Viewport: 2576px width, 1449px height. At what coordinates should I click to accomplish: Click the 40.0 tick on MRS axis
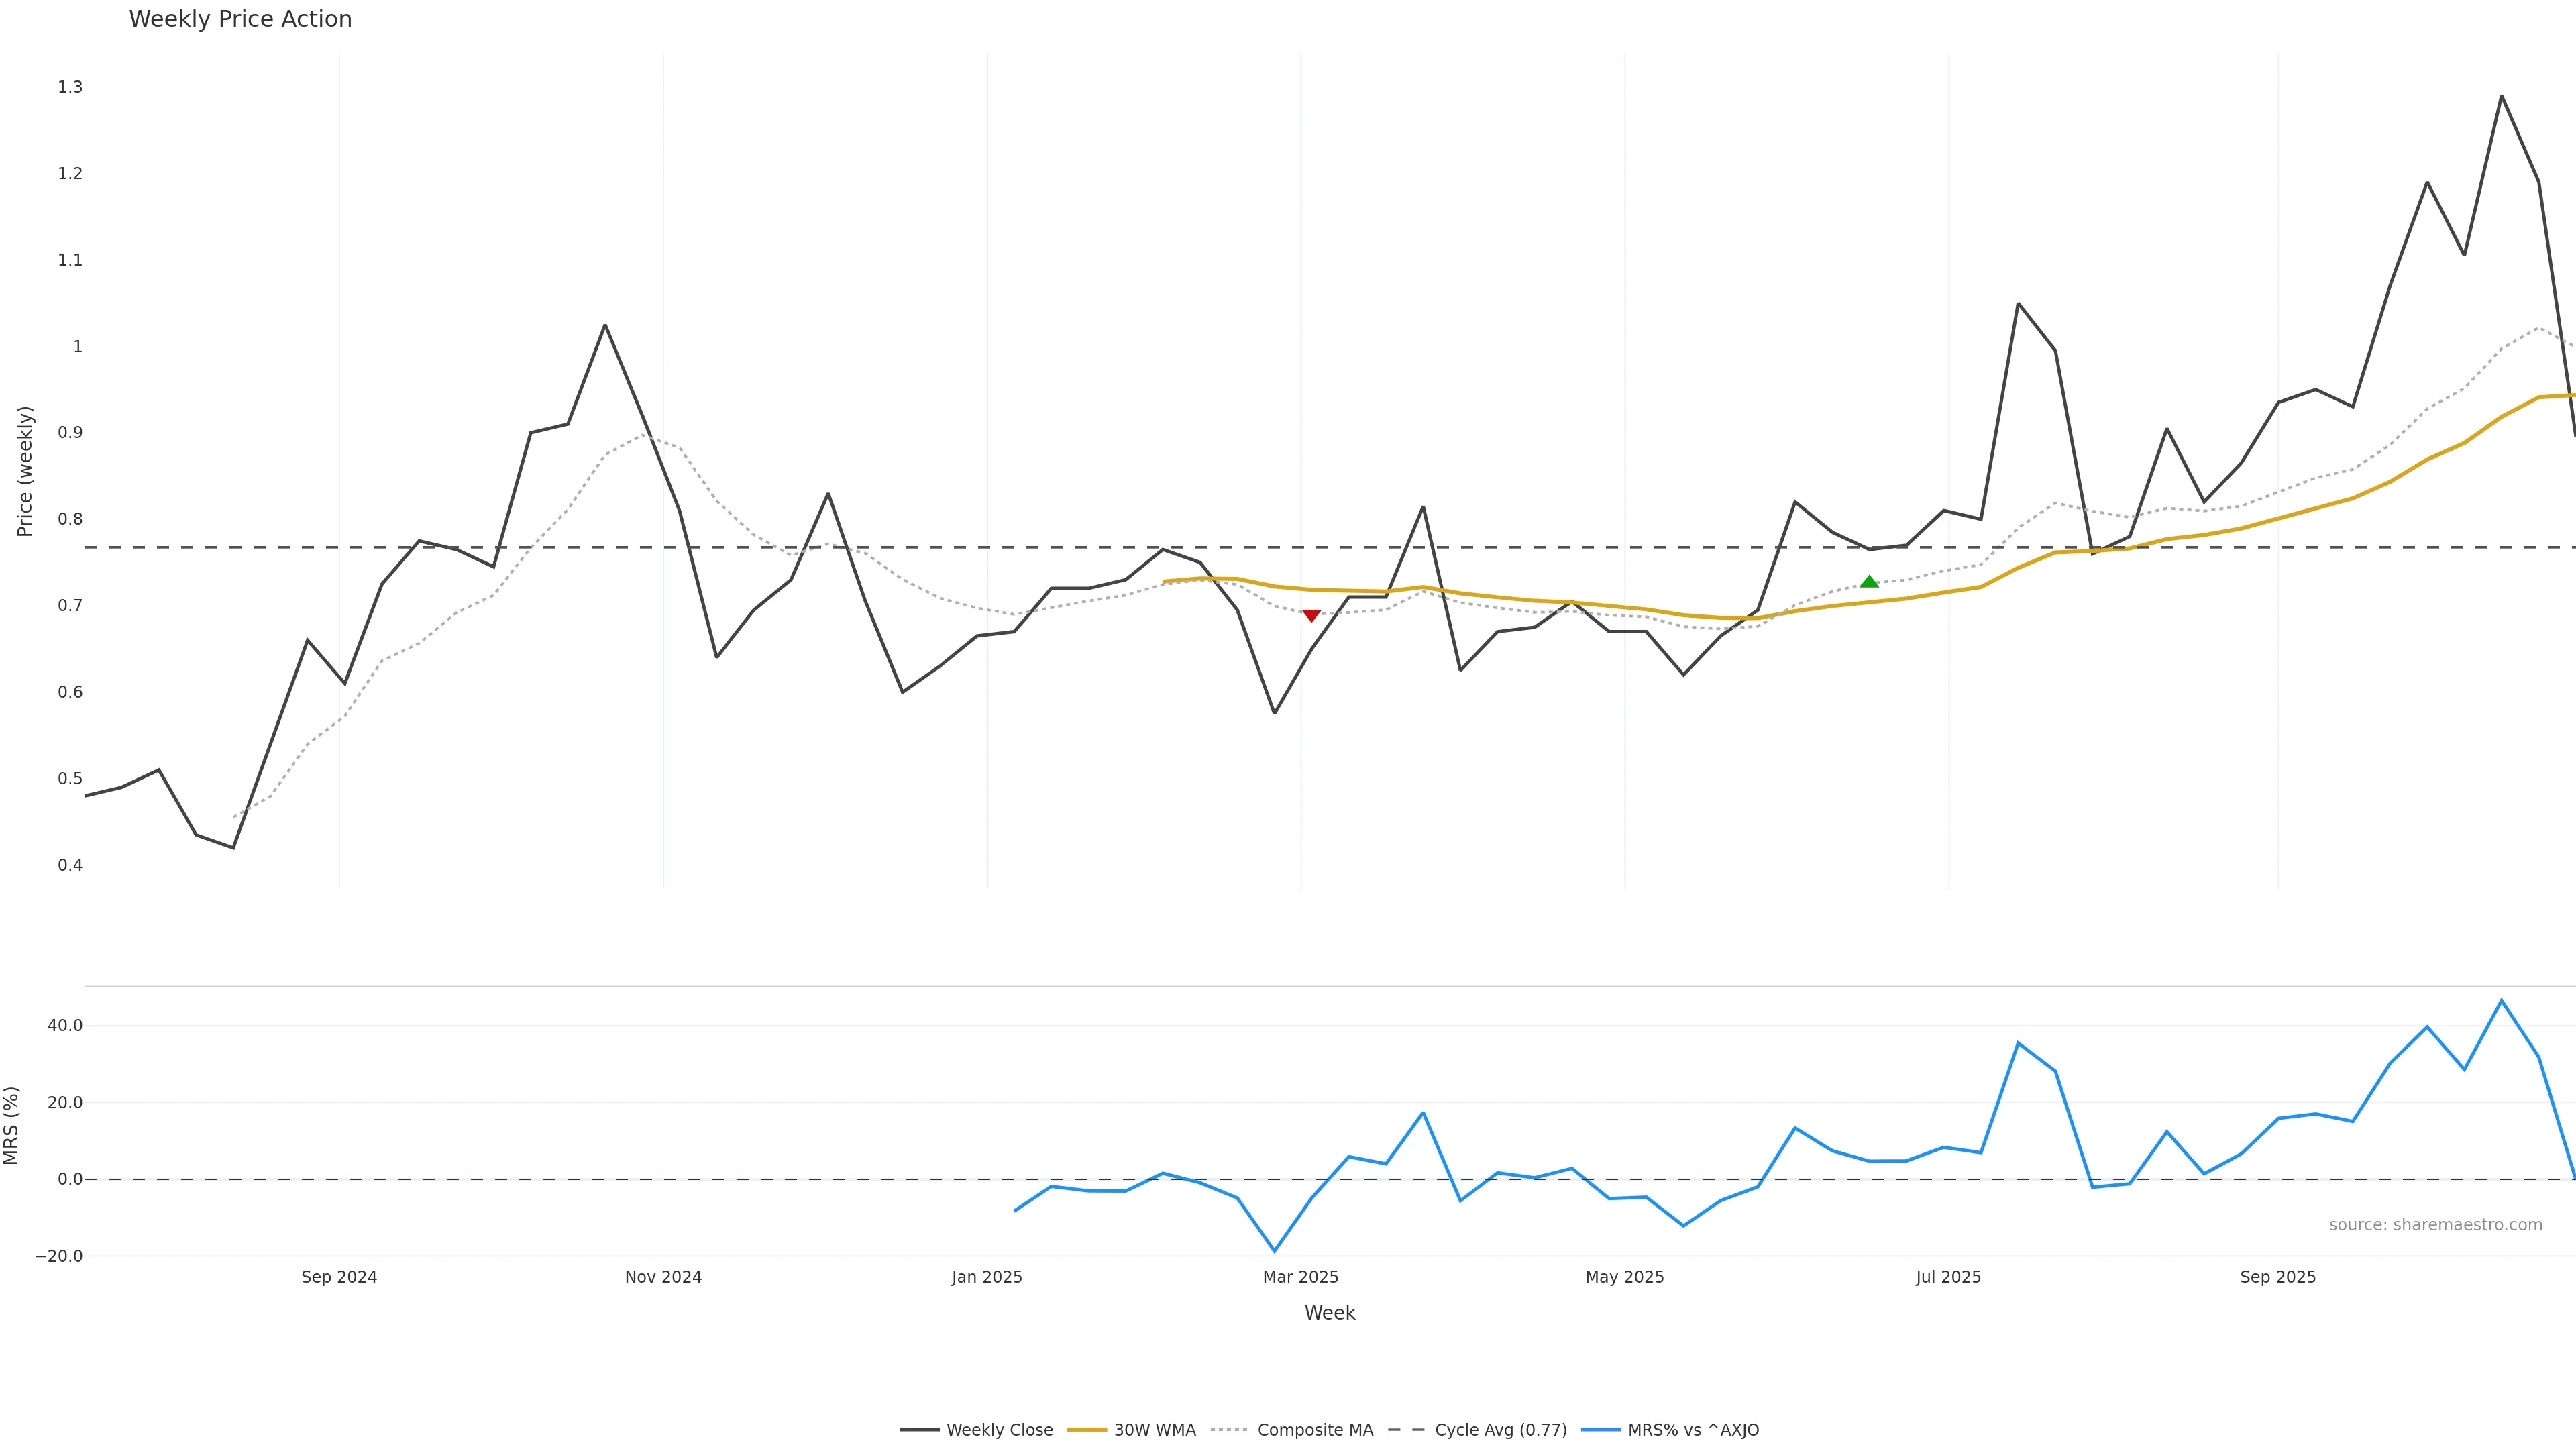(65, 1025)
